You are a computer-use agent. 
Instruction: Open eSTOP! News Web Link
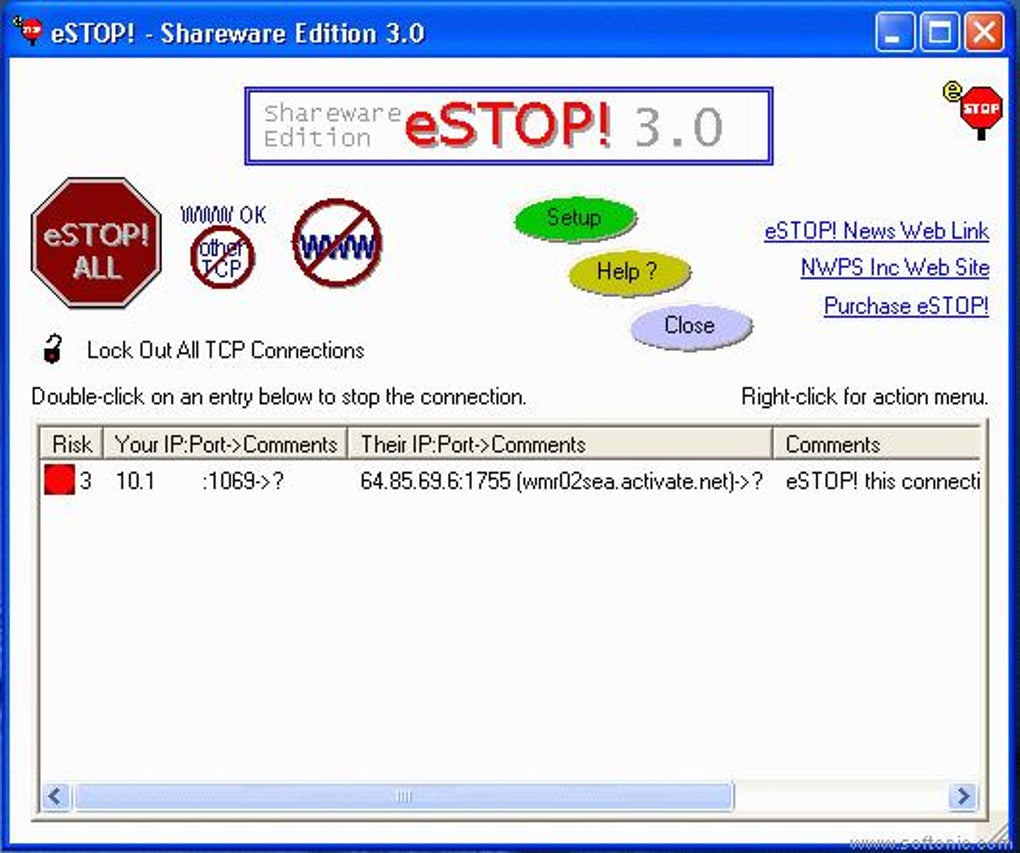[x=876, y=231]
